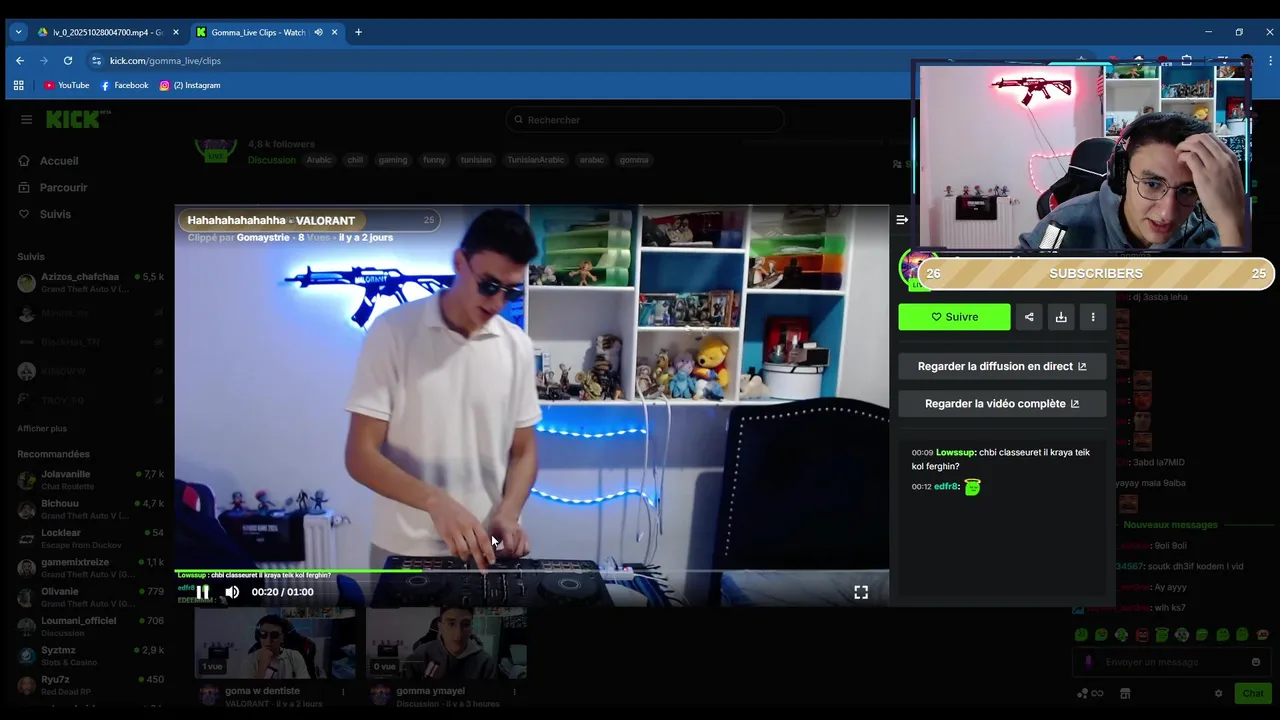
Task: Open Azizos_chafchaa followed channel
Action: [x=90, y=283]
